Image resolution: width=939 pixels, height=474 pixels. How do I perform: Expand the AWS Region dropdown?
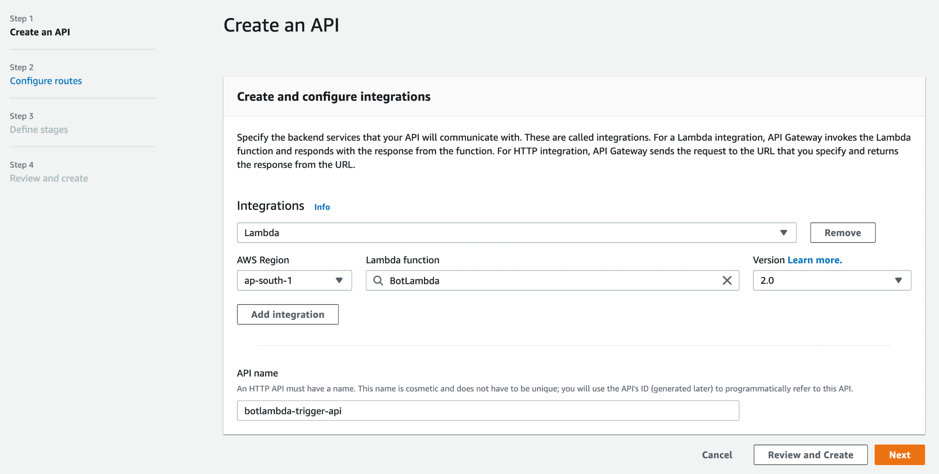293,281
